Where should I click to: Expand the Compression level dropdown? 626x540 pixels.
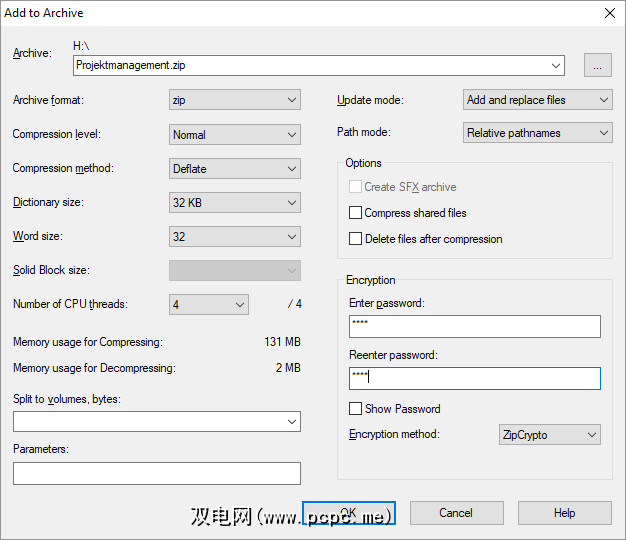click(235, 134)
